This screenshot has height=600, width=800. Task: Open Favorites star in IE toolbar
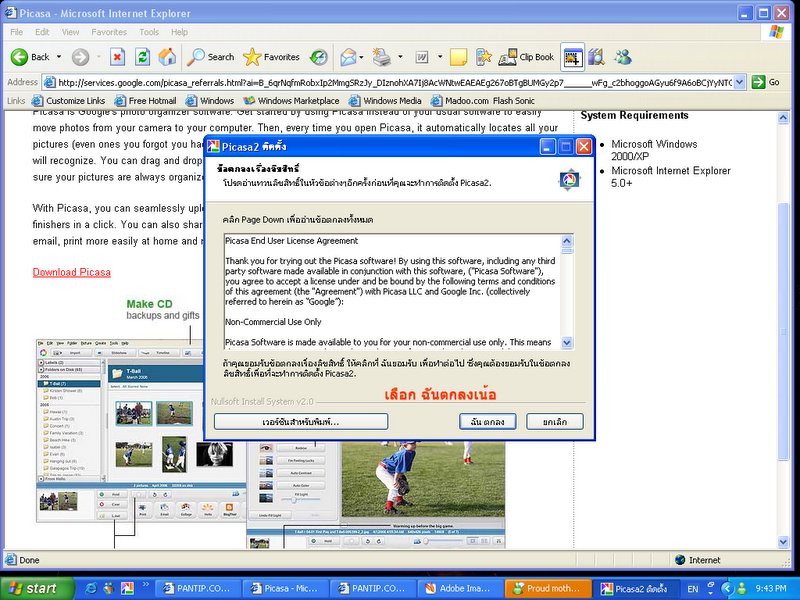(271, 57)
